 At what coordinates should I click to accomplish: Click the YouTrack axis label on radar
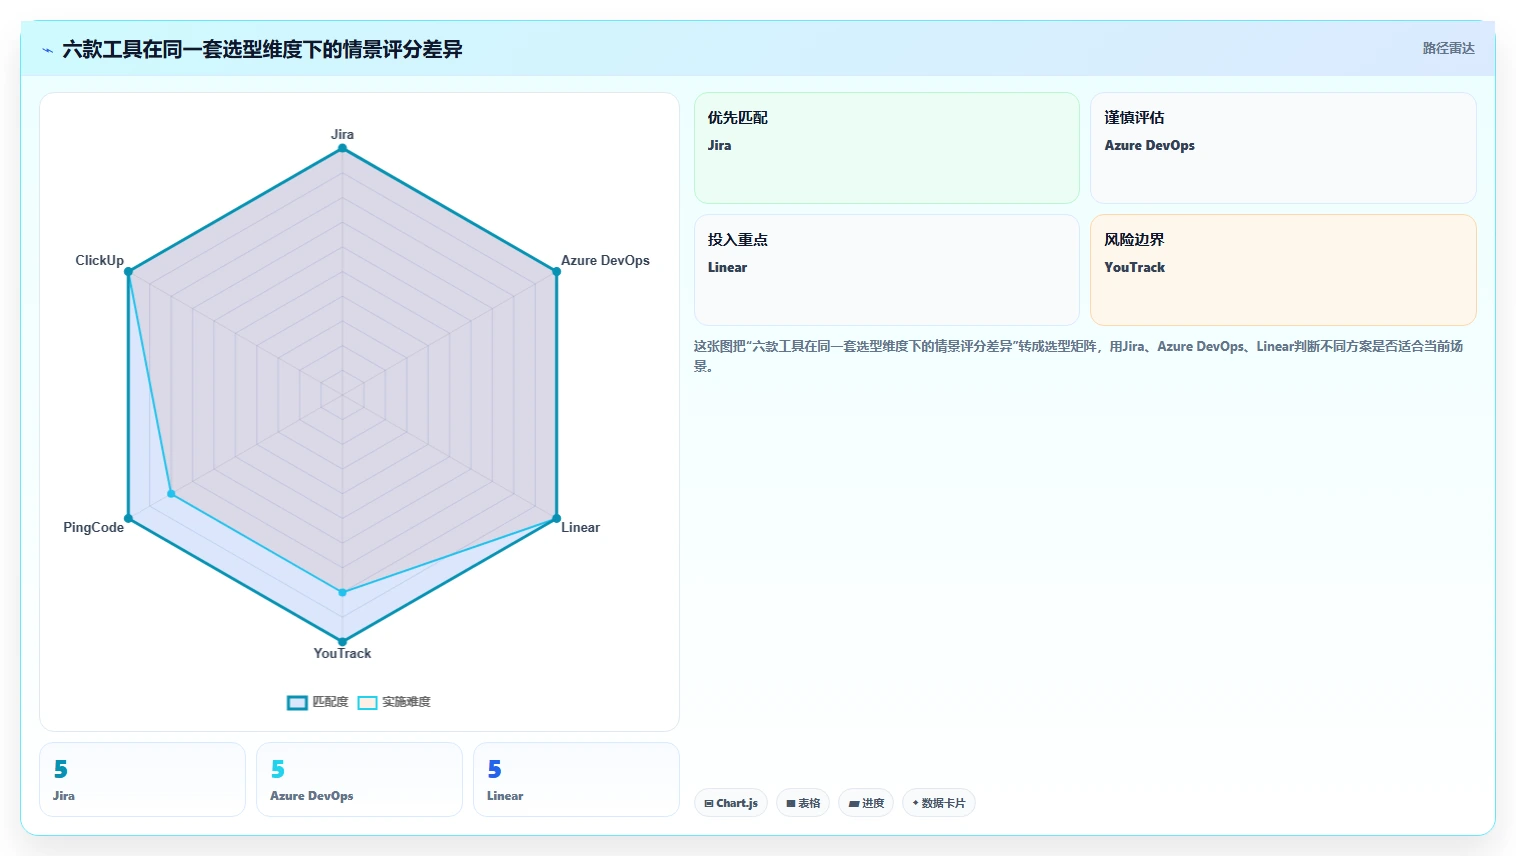click(x=342, y=653)
